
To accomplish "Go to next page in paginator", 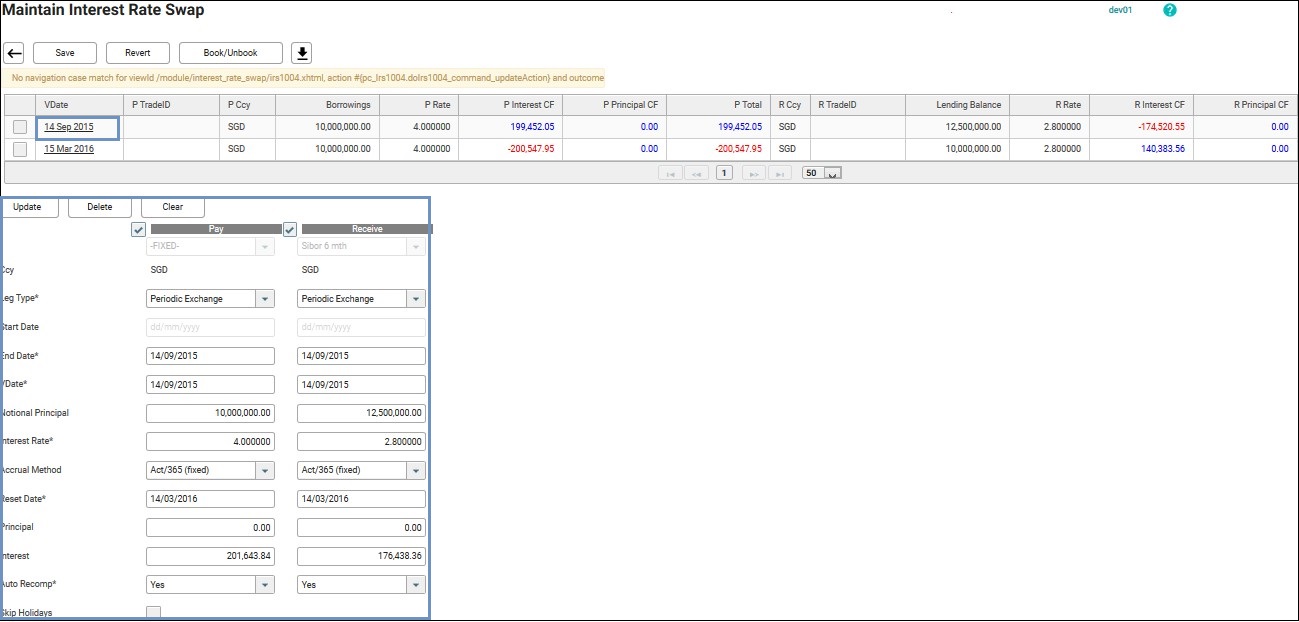I will 753,173.
